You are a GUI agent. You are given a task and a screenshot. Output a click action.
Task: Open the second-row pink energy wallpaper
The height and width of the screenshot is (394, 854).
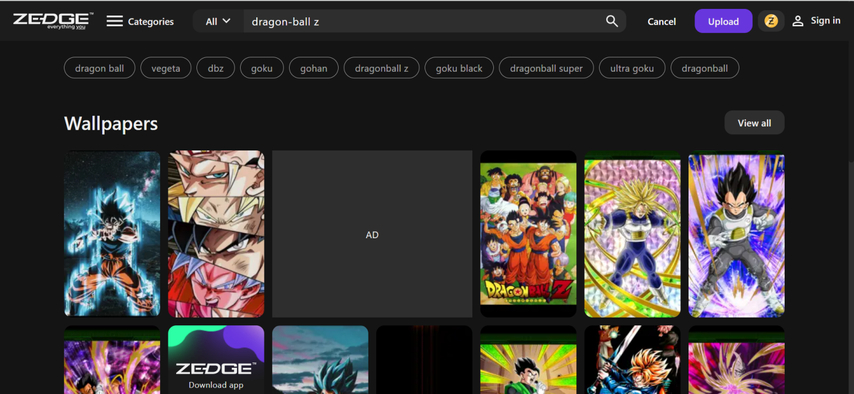(736, 360)
